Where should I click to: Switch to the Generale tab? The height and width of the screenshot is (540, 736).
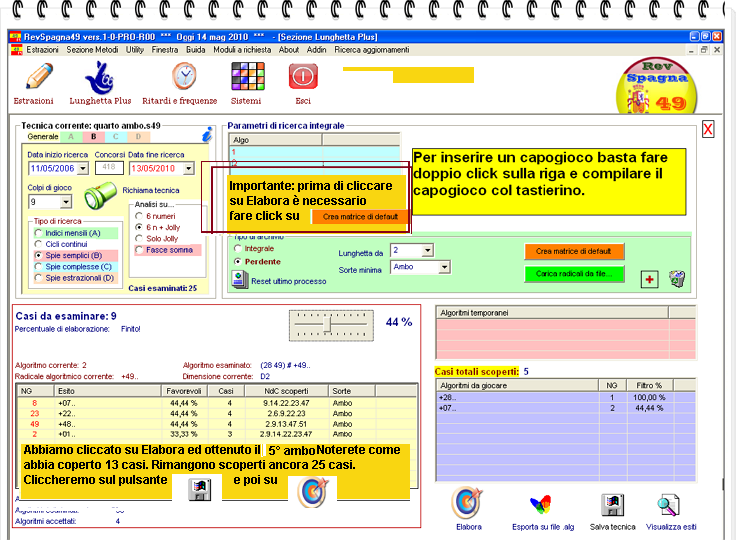[x=43, y=137]
